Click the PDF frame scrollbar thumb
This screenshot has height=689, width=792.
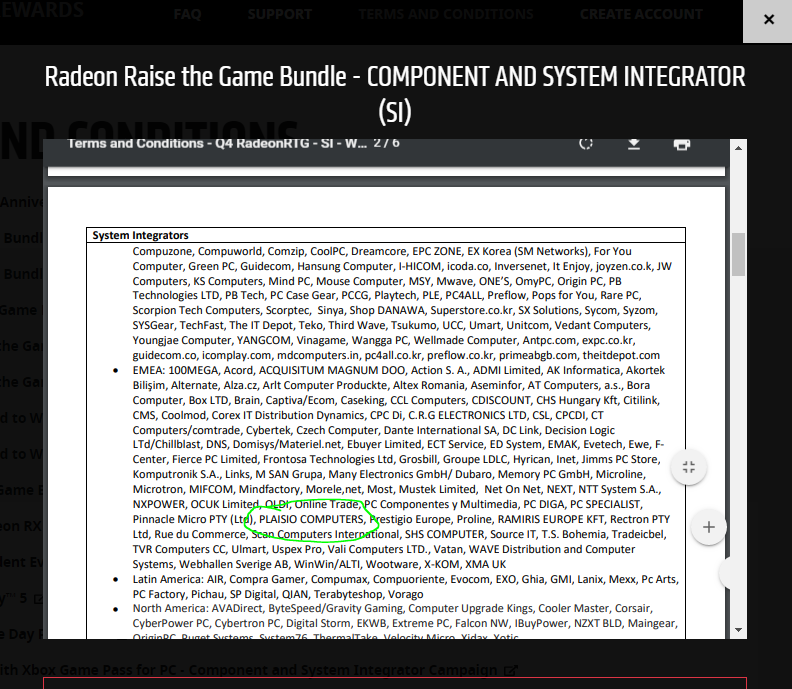pos(738,254)
